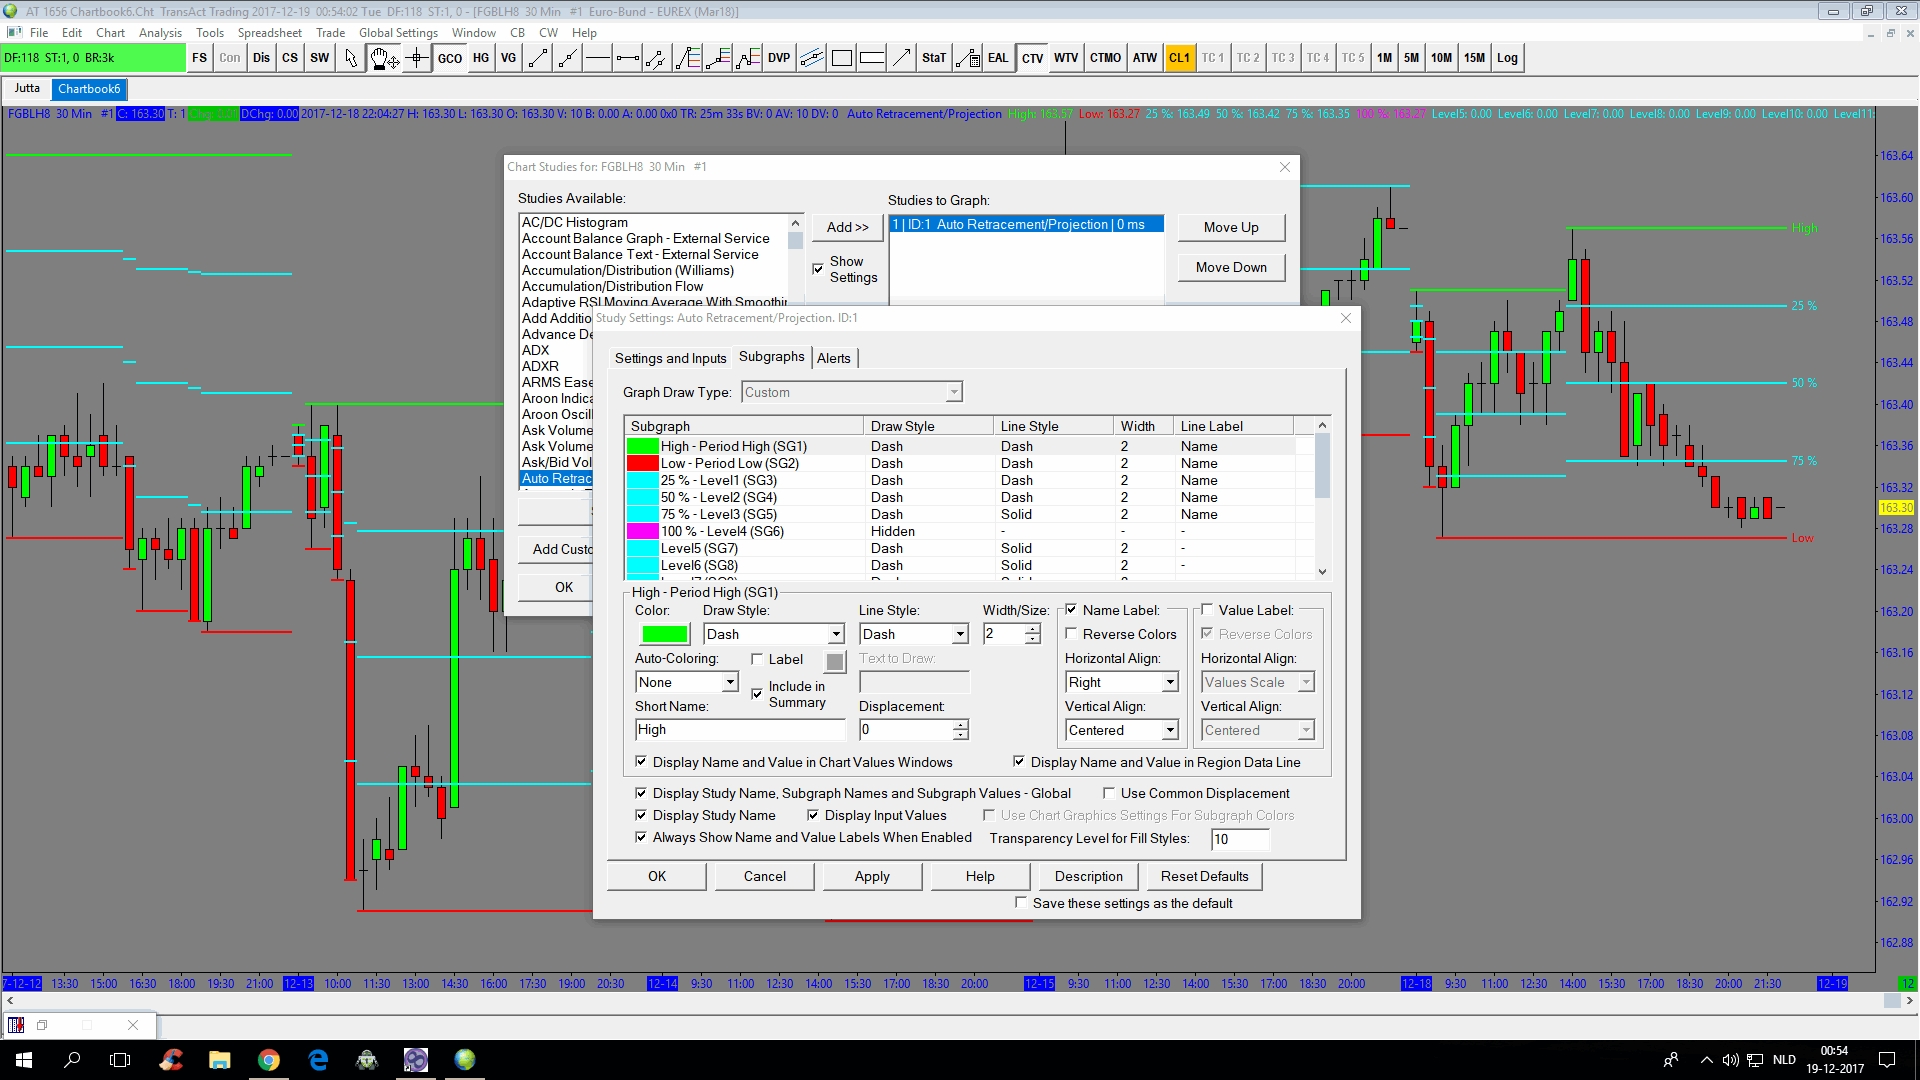1920x1080 pixels.
Task: Click the CTMO toolbar button
Action: pyautogui.click(x=1105, y=58)
